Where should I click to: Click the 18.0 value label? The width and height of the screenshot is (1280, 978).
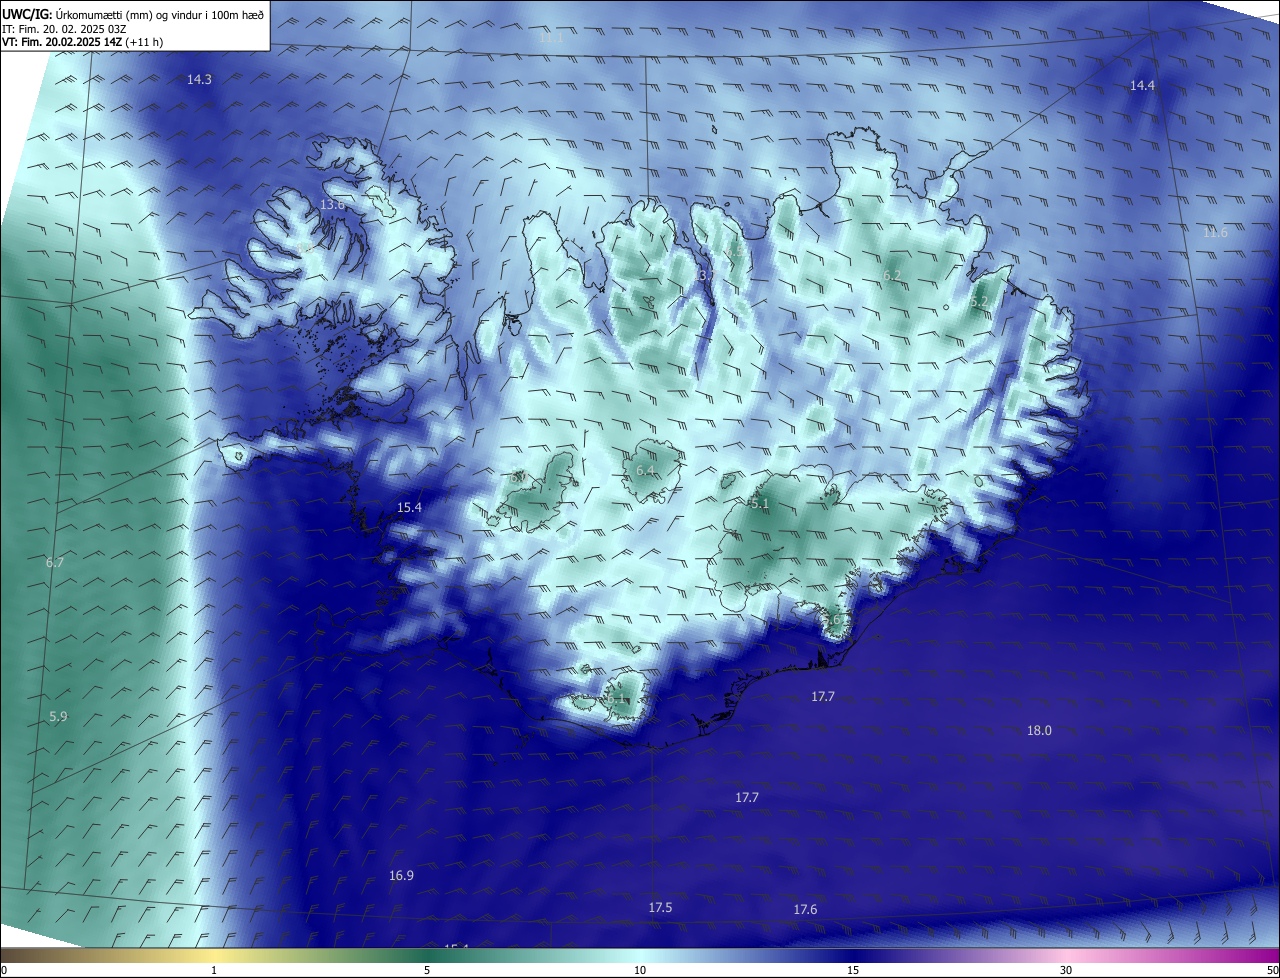pos(1040,730)
